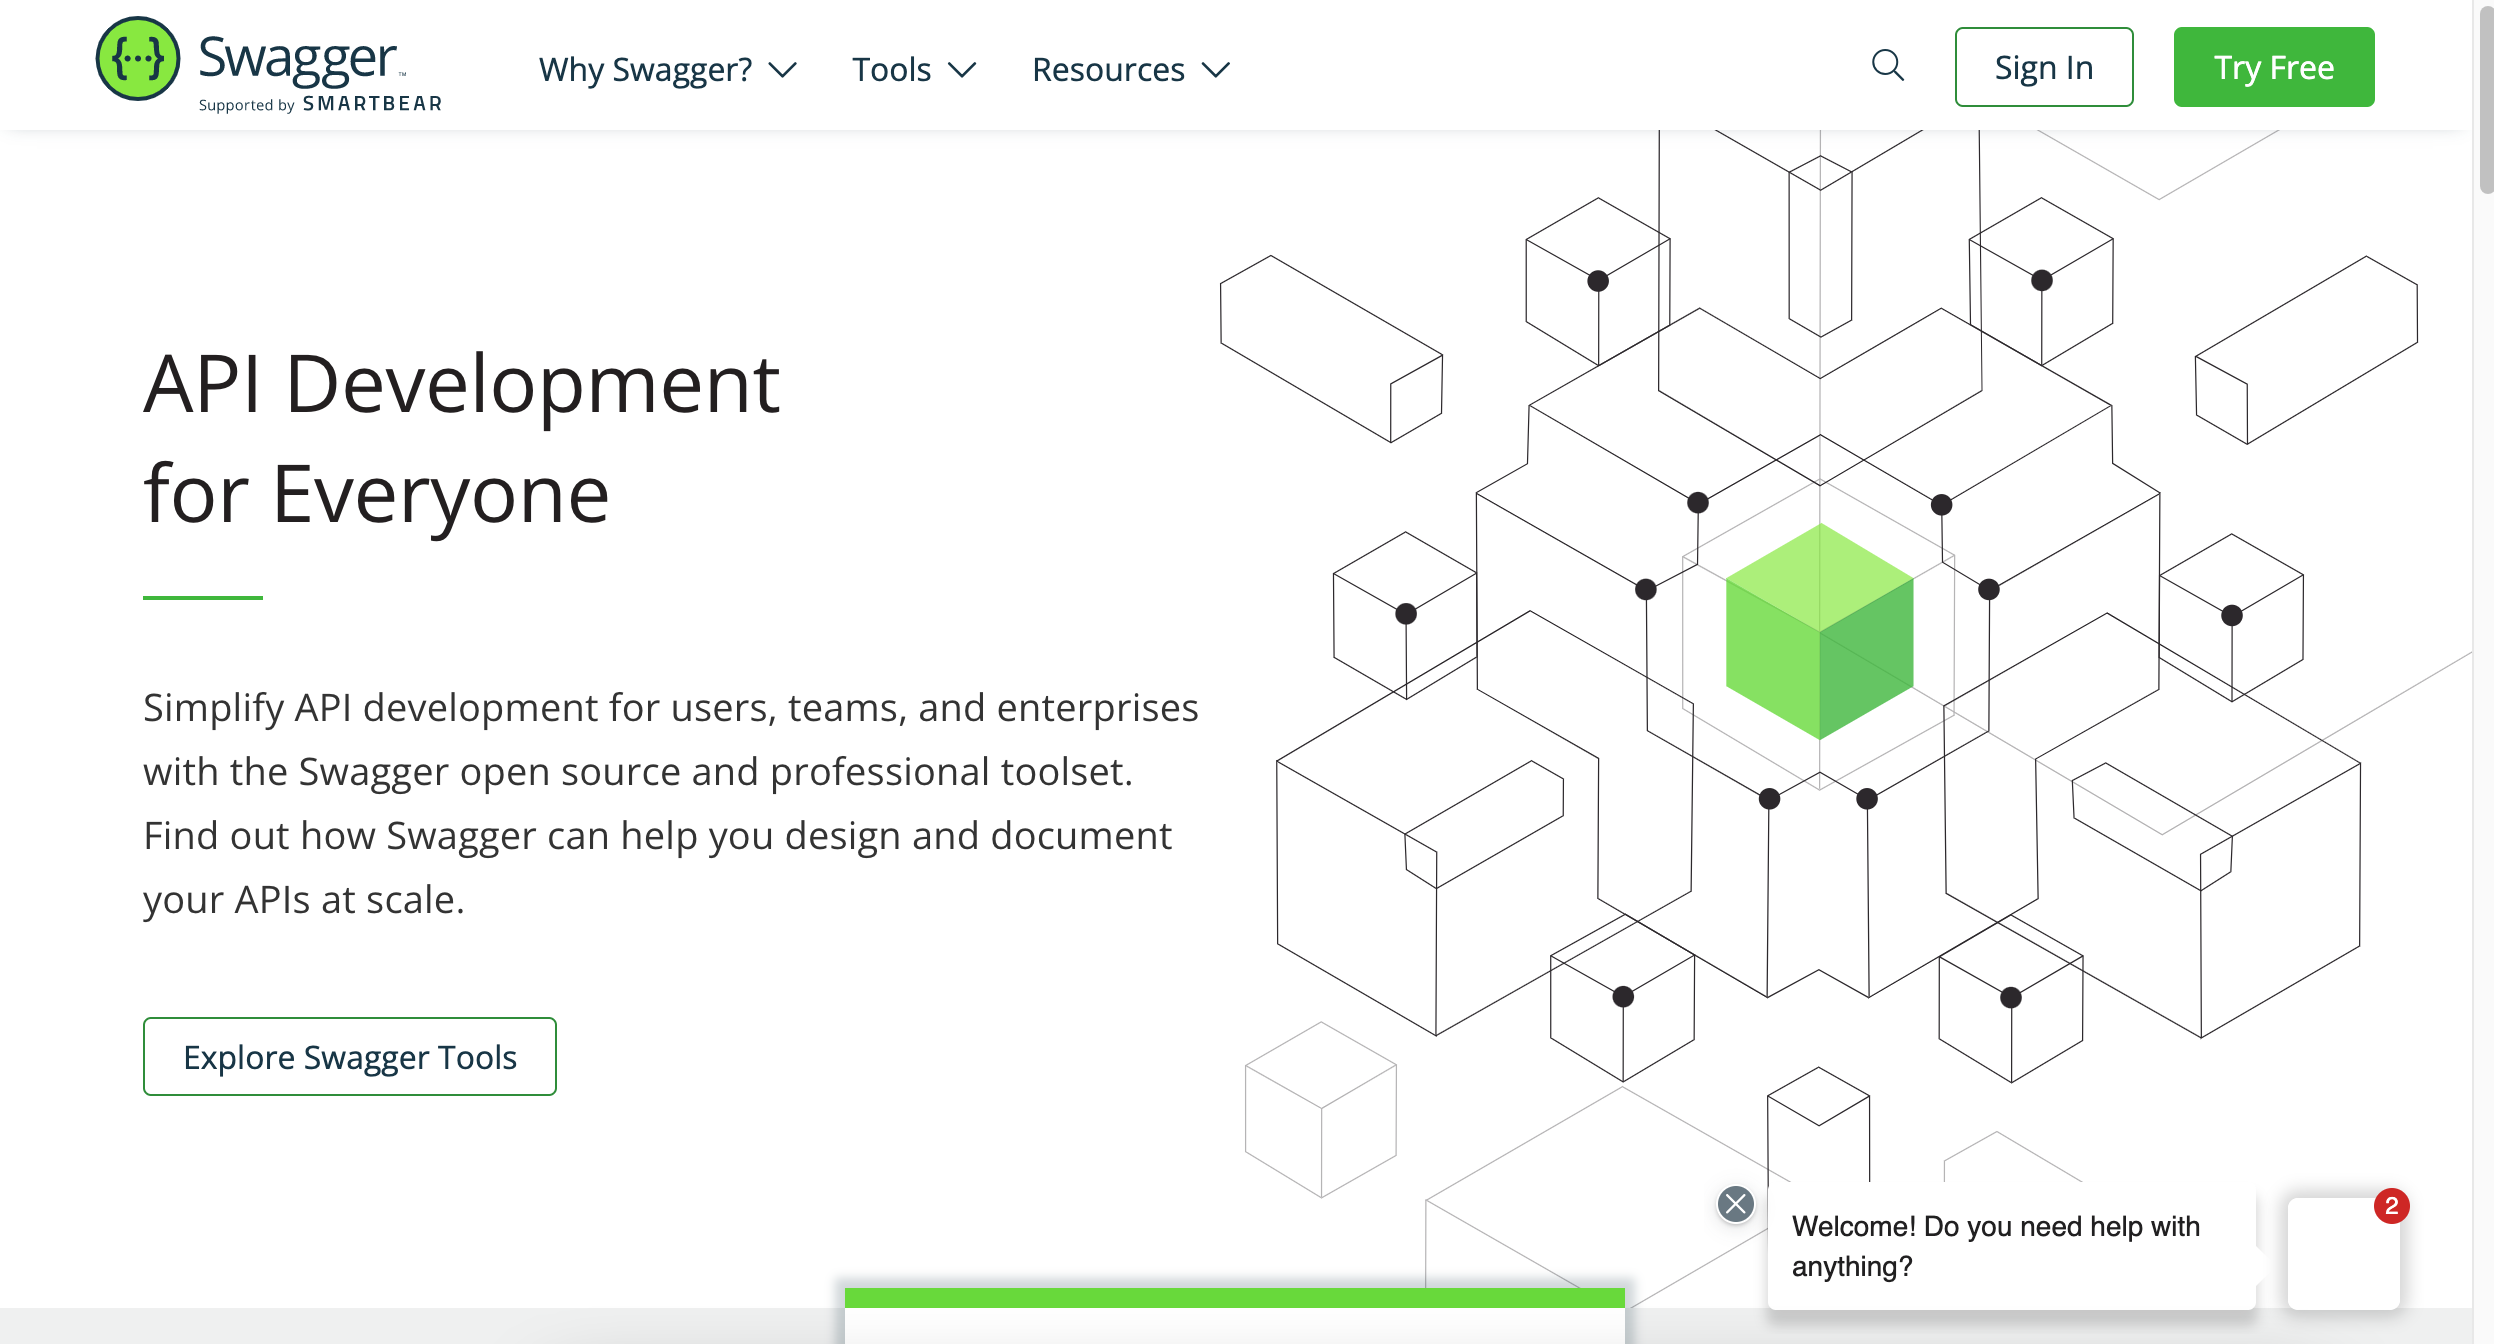Open the Why Swagger? menu

(x=645, y=69)
